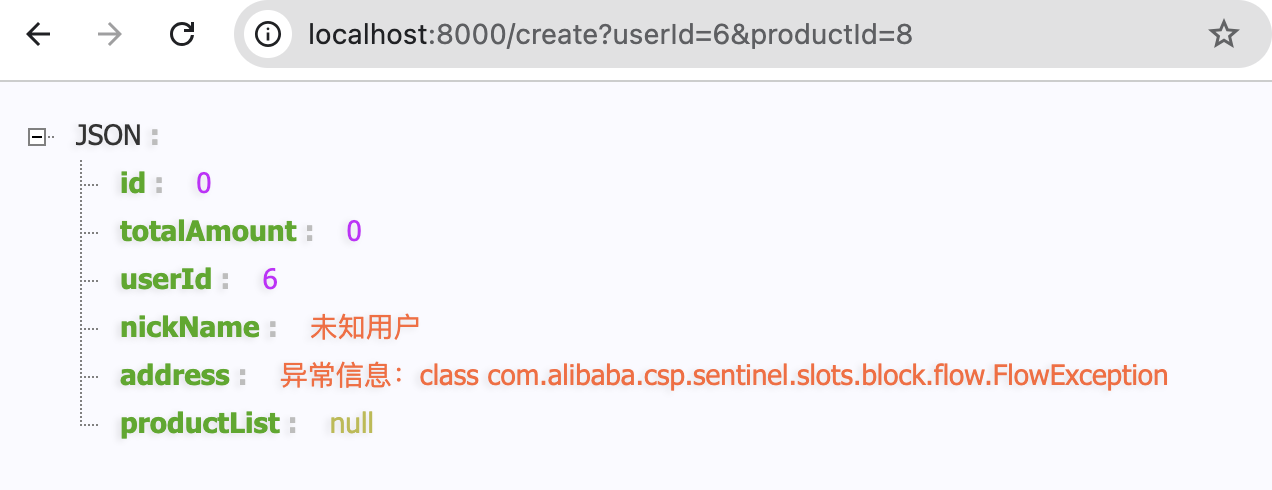The width and height of the screenshot is (1272, 490).
Task: View site information icon in address bar
Action: tap(267, 35)
